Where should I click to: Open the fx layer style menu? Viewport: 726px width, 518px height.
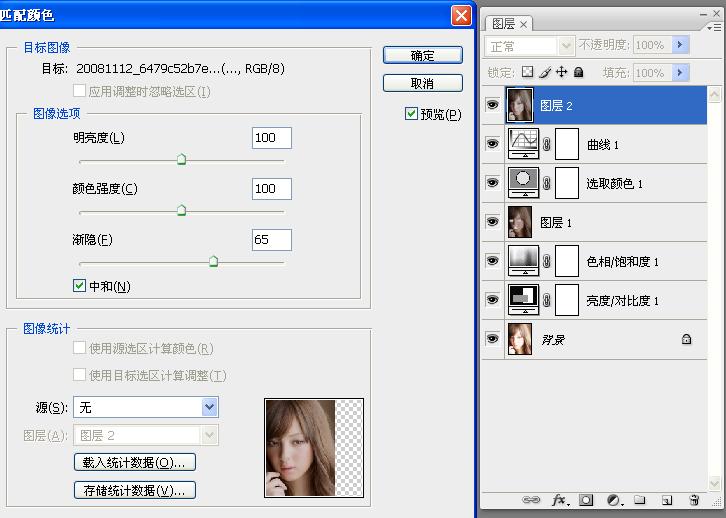[x=560, y=500]
